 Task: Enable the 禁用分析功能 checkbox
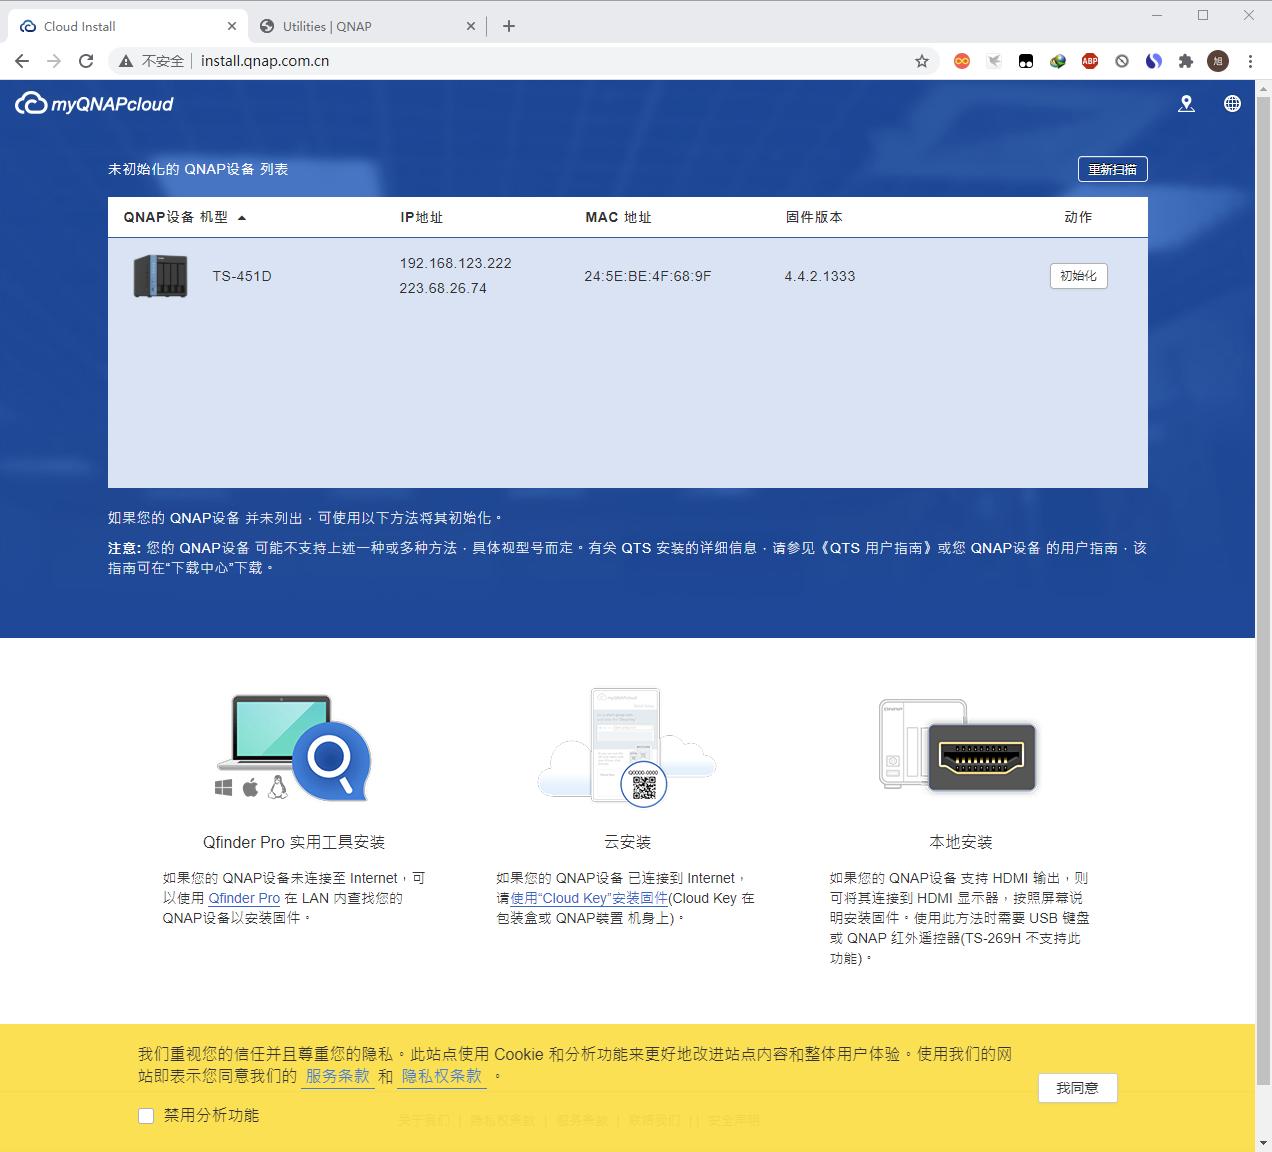(146, 1115)
